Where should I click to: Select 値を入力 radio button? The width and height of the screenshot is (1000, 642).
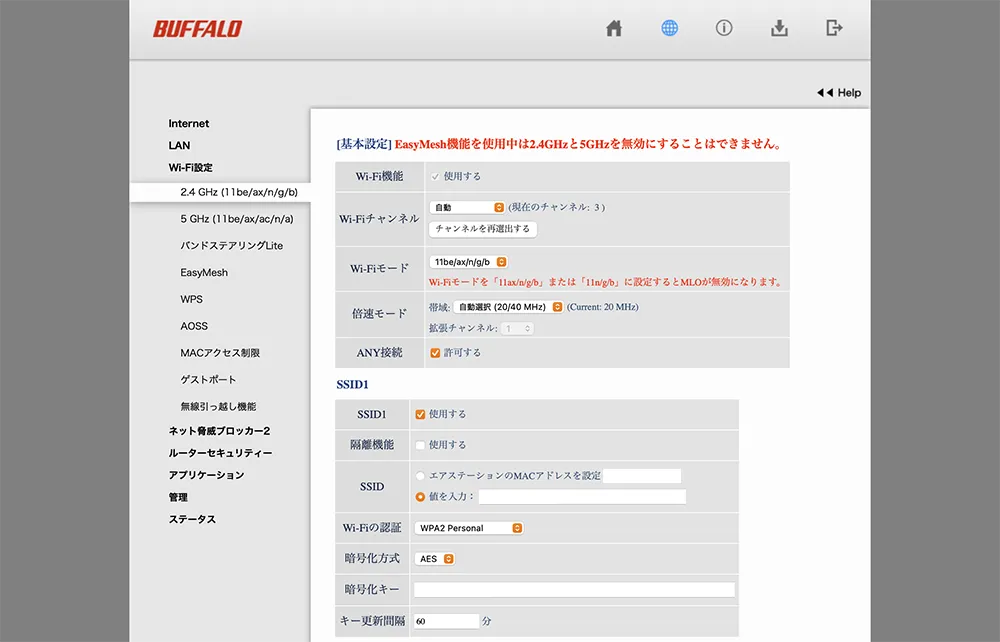coord(420,497)
